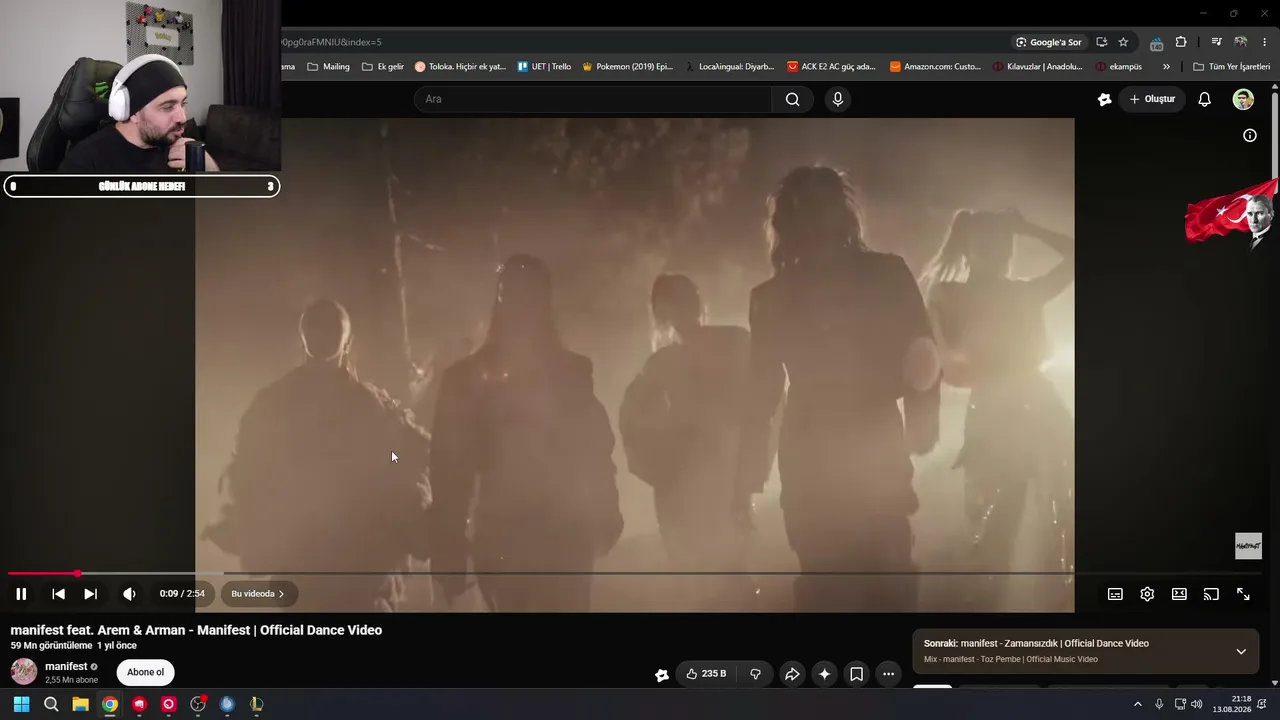Open the 'Tüm Yer İşaretleri' folder
Viewport: 1280px width, 720px height.
tap(1231, 67)
